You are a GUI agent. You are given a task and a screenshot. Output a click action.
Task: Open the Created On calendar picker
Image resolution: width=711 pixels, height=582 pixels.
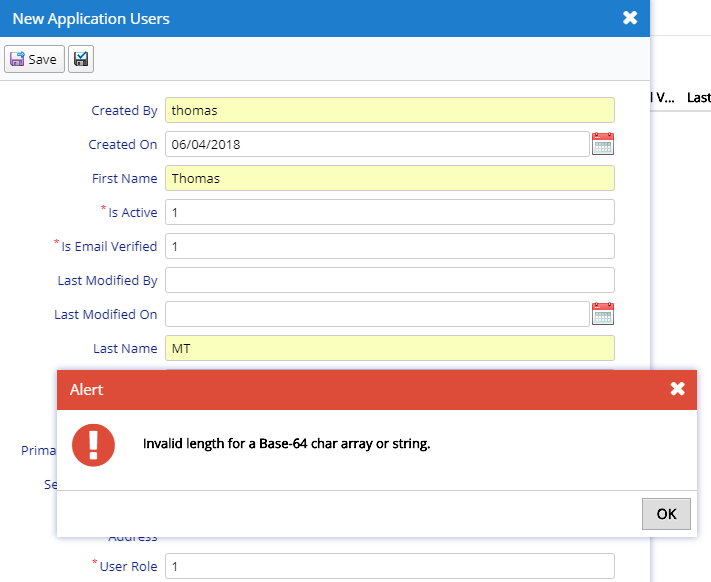coord(603,144)
